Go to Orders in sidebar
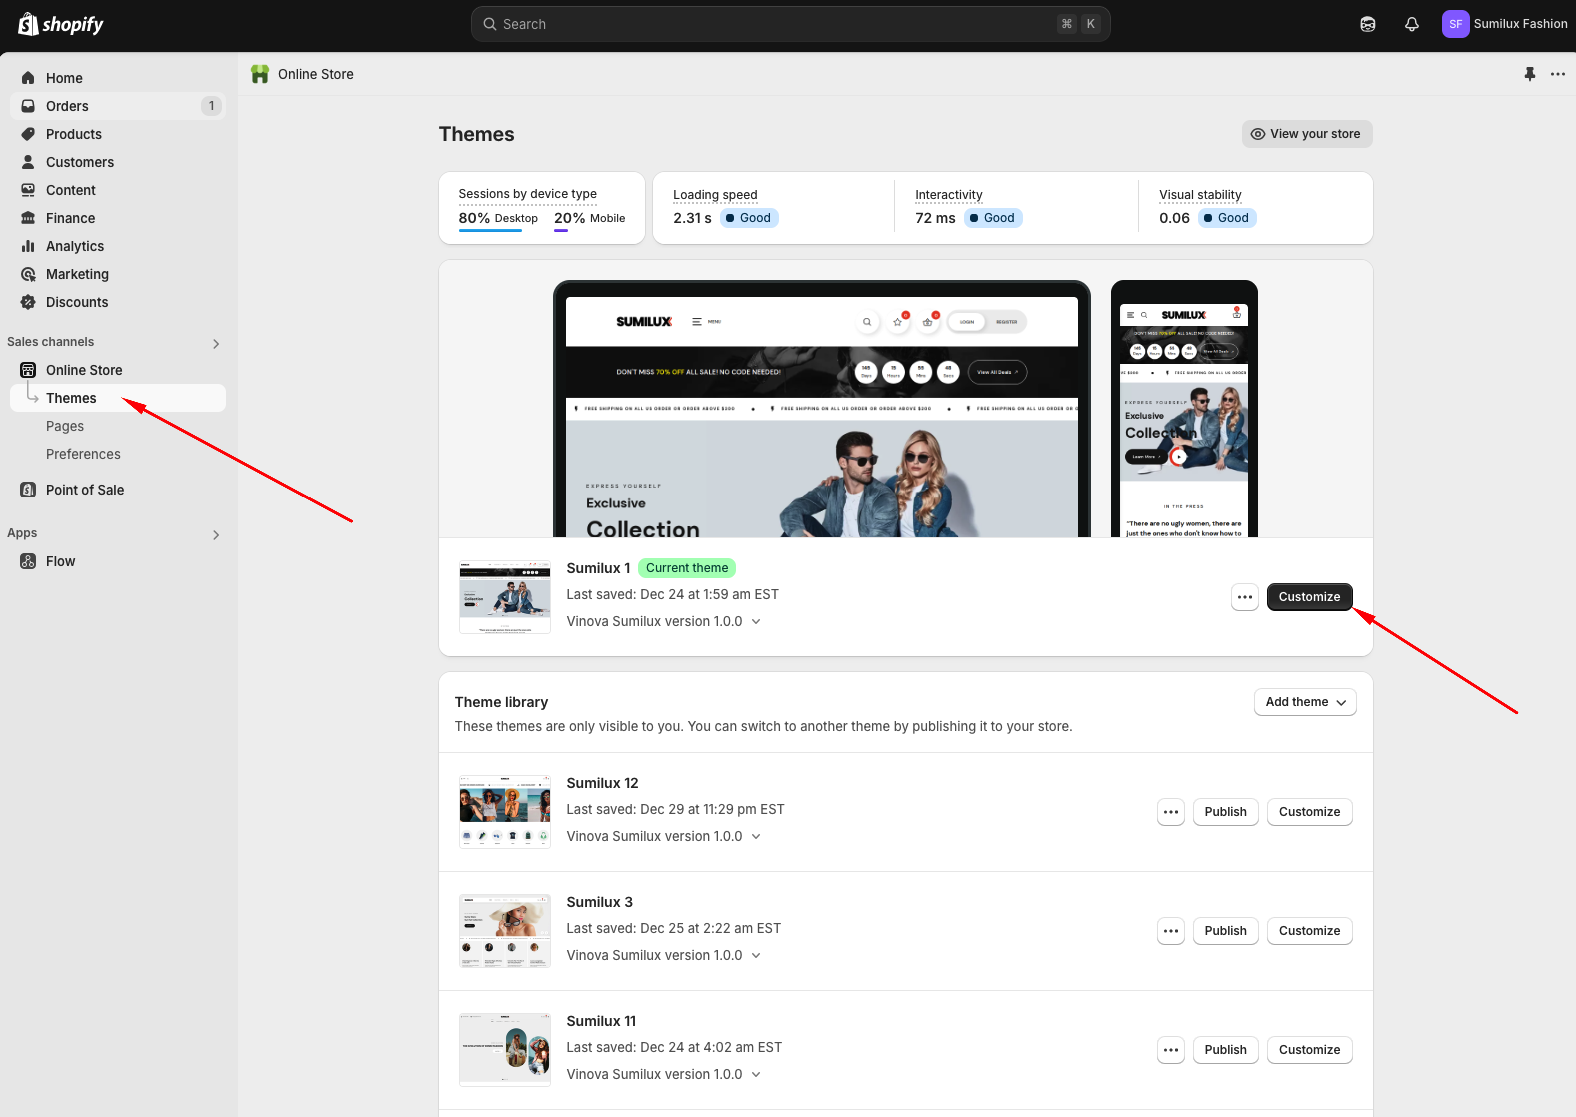 click(118, 106)
